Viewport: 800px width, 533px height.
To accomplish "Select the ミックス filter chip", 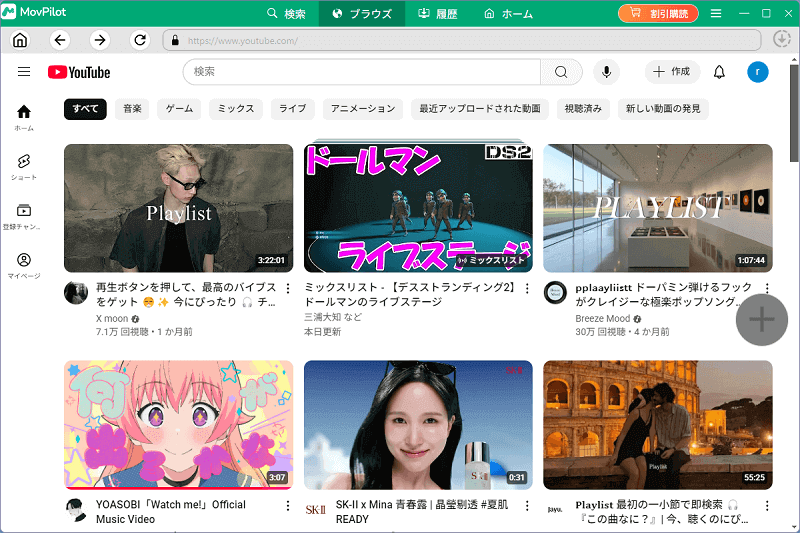I will [236, 109].
